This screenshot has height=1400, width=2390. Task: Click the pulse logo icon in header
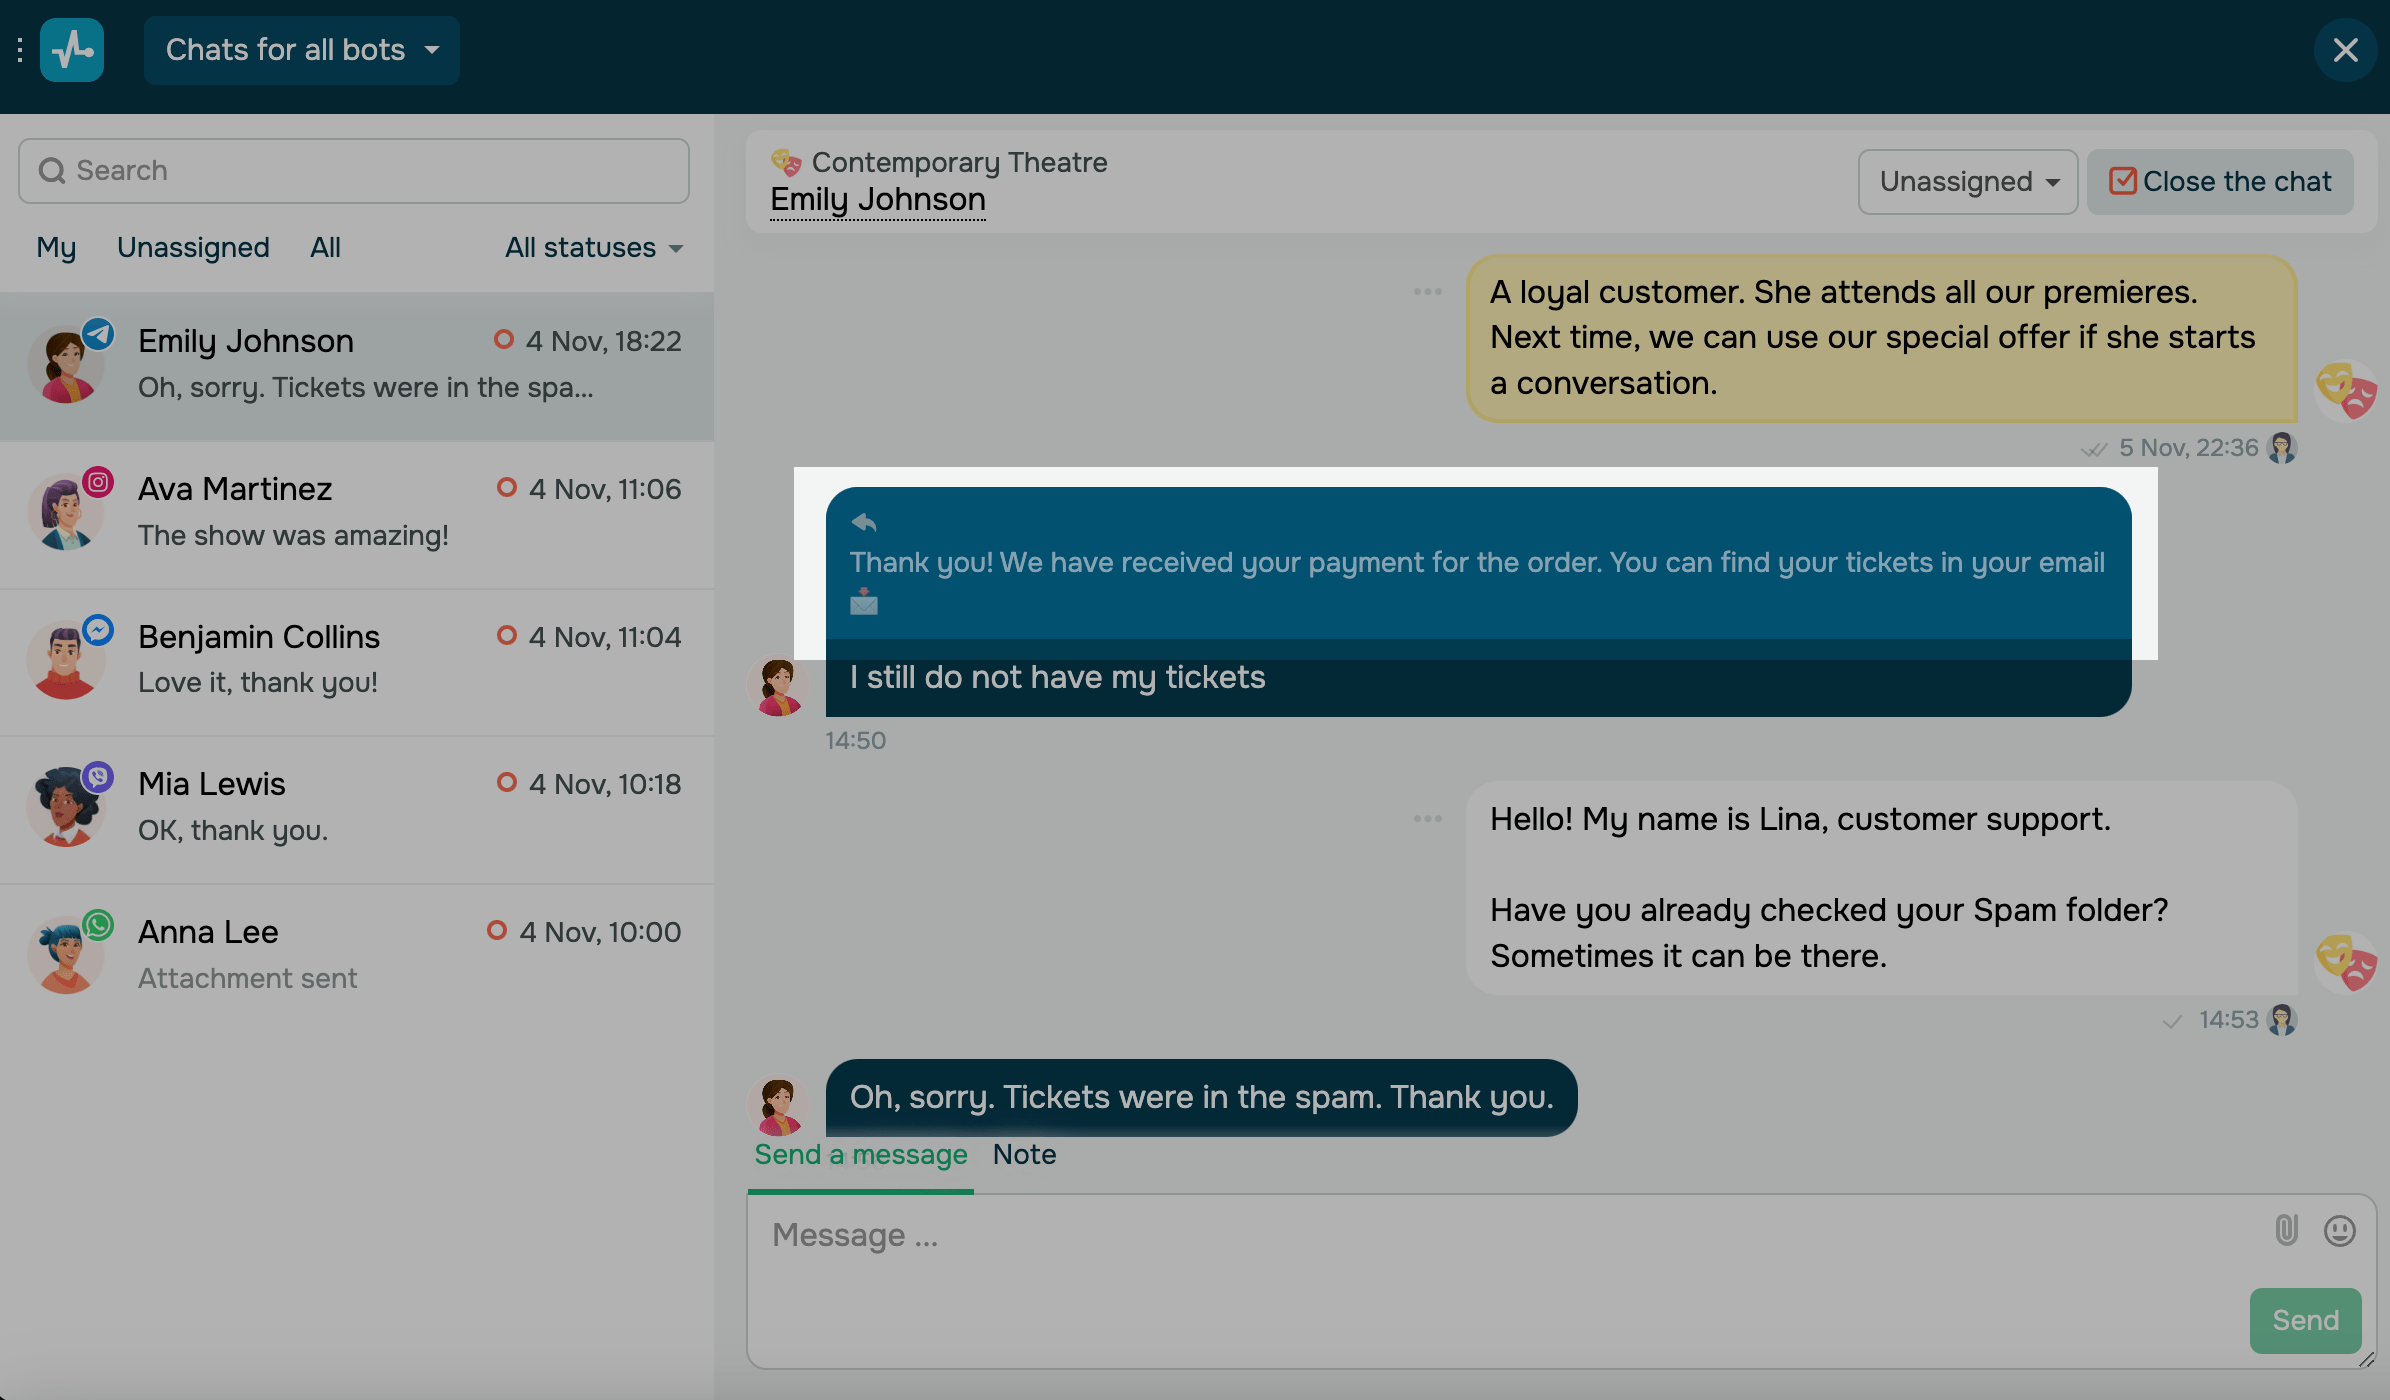point(72,50)
